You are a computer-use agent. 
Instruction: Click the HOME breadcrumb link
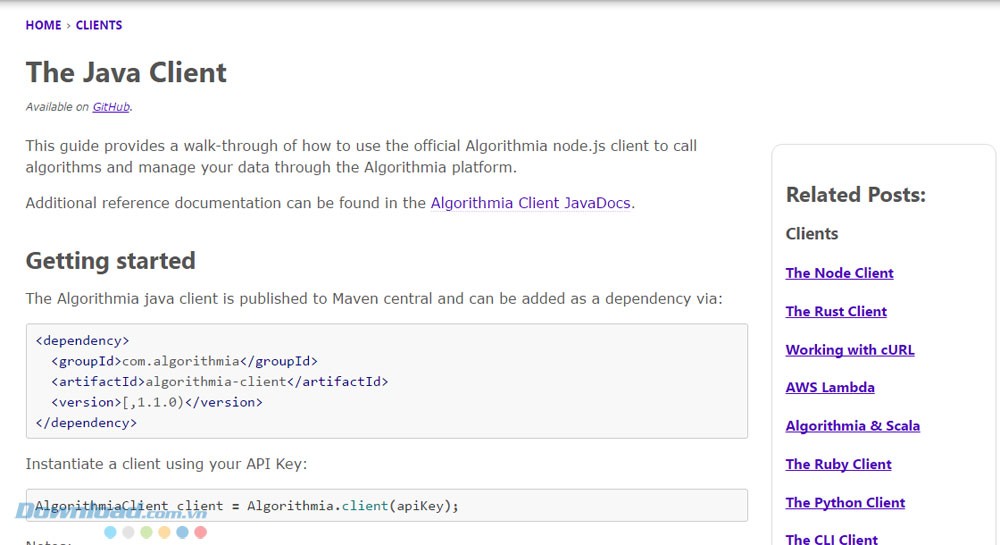pos(43,25)
